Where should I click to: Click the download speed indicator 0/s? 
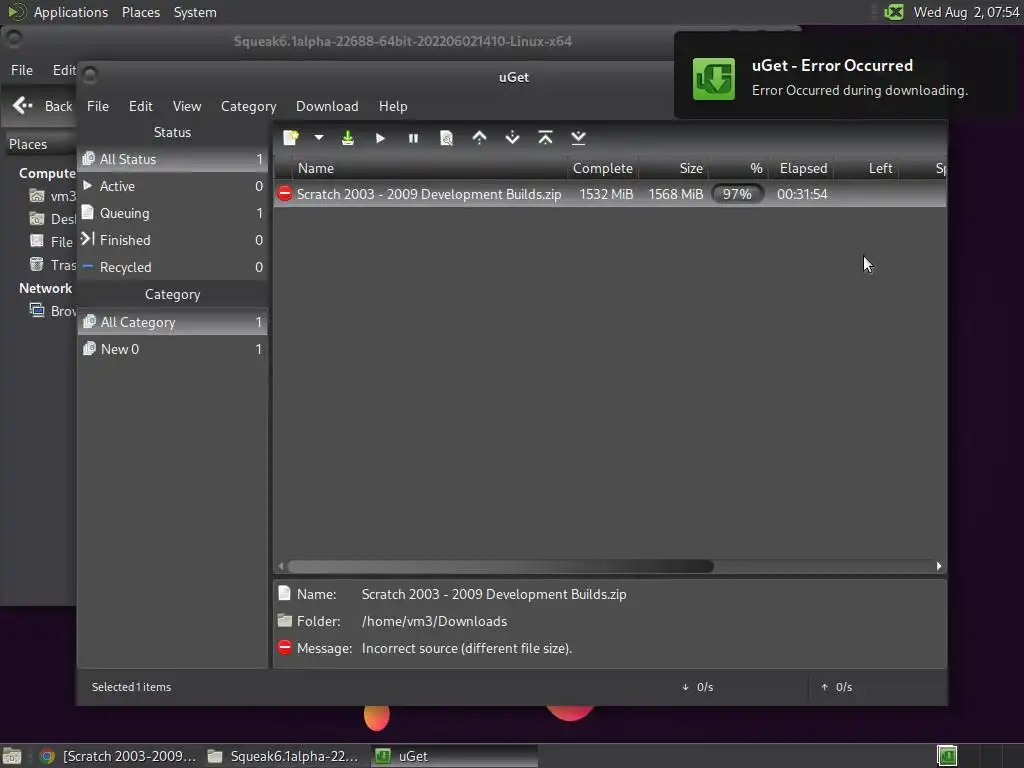pos(698,687)
